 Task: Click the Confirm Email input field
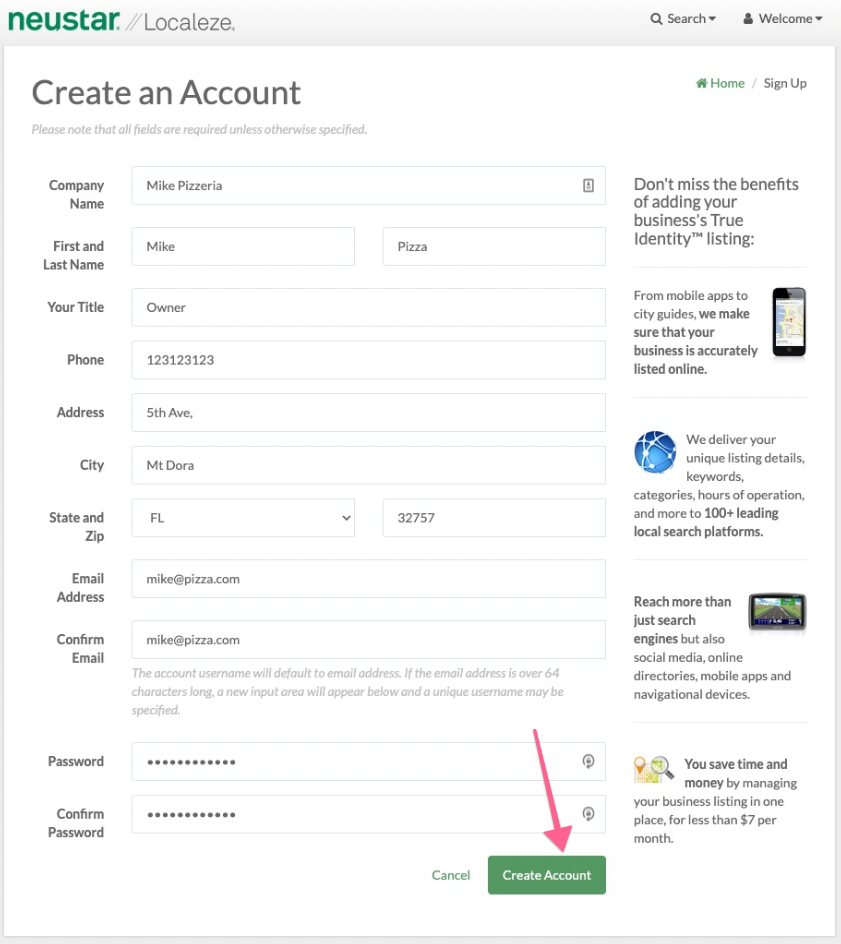click(x=368, y=640)
